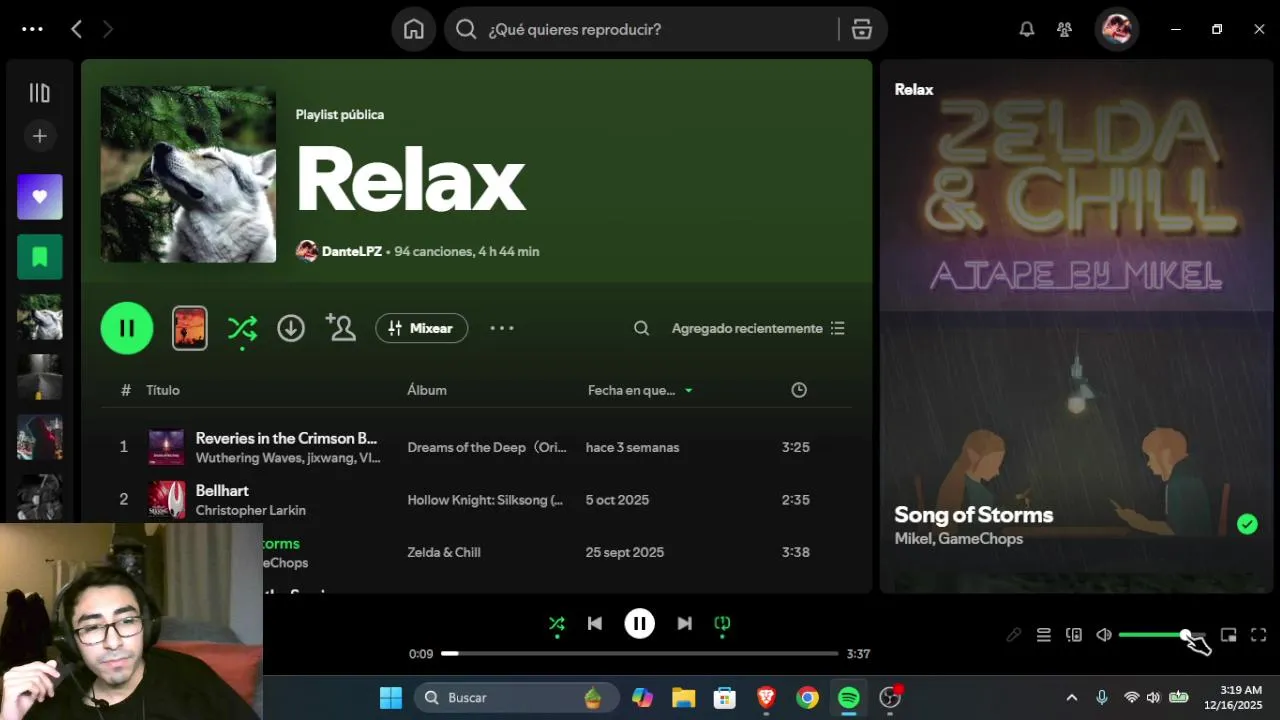Viewport: 1280px width, 720px height.
Task: Seek on the song progress bar
Action: pyautogui.click(x=640, y=653)
